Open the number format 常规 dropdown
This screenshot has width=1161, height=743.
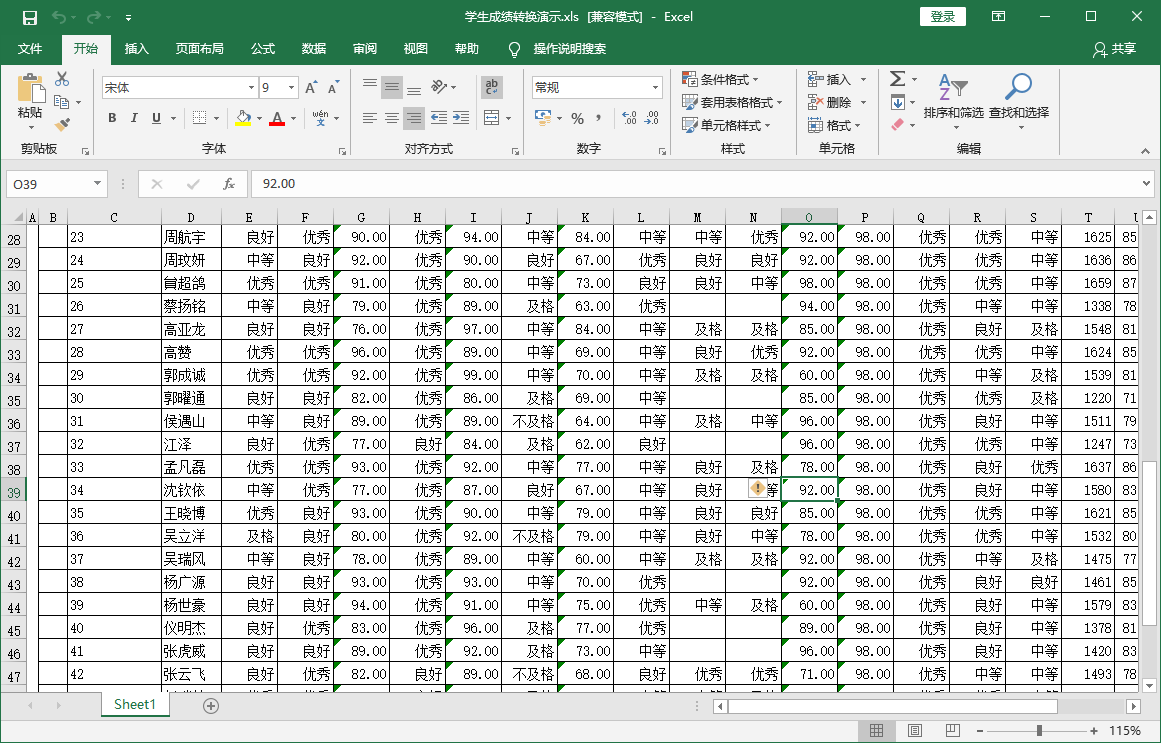pos(655,87)
